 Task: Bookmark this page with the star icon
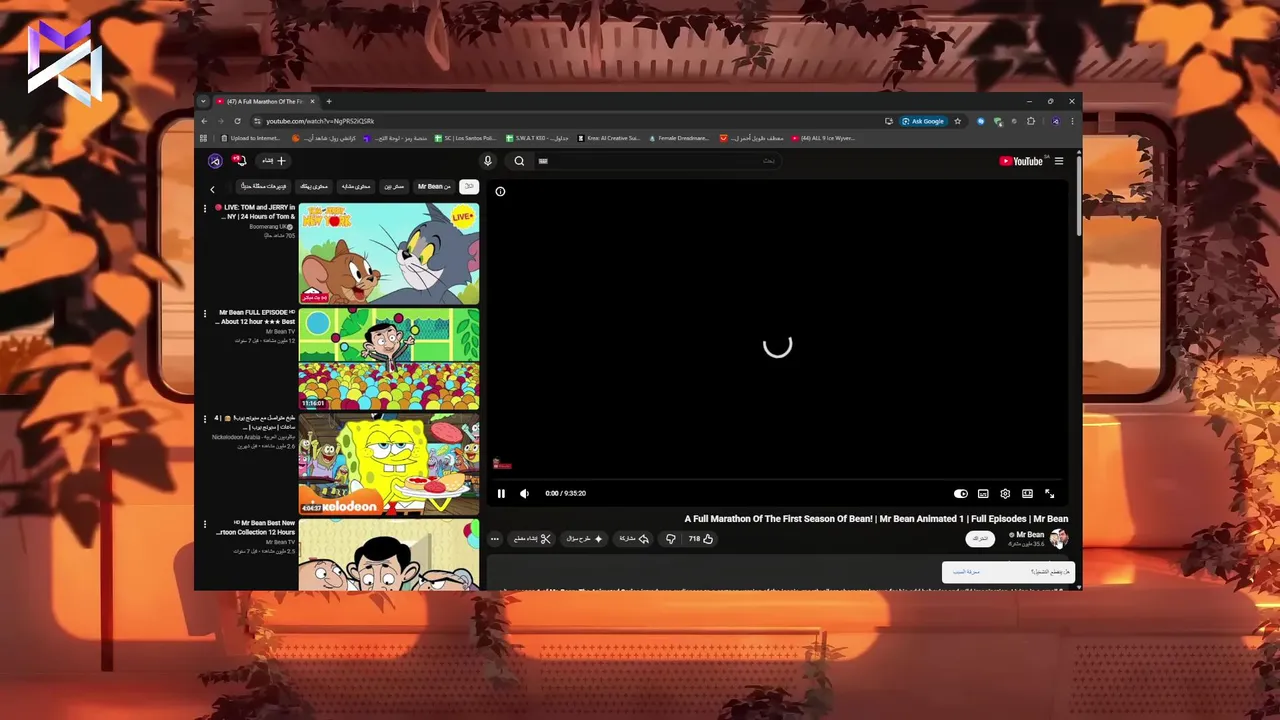957,121
